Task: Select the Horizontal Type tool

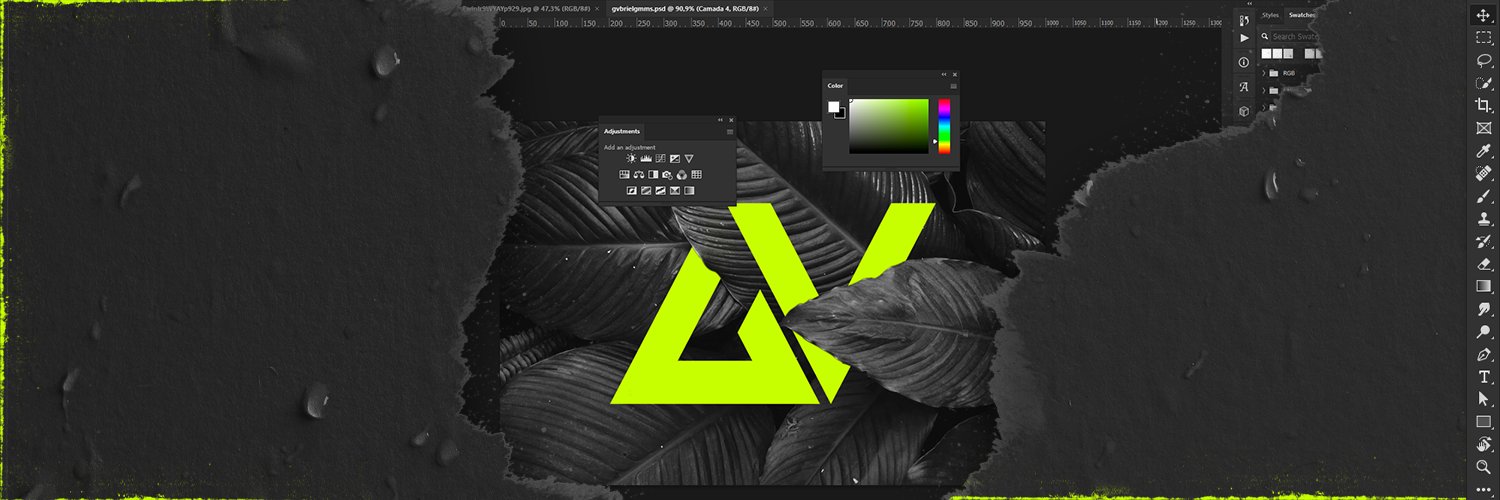Action: [1484, 377]
